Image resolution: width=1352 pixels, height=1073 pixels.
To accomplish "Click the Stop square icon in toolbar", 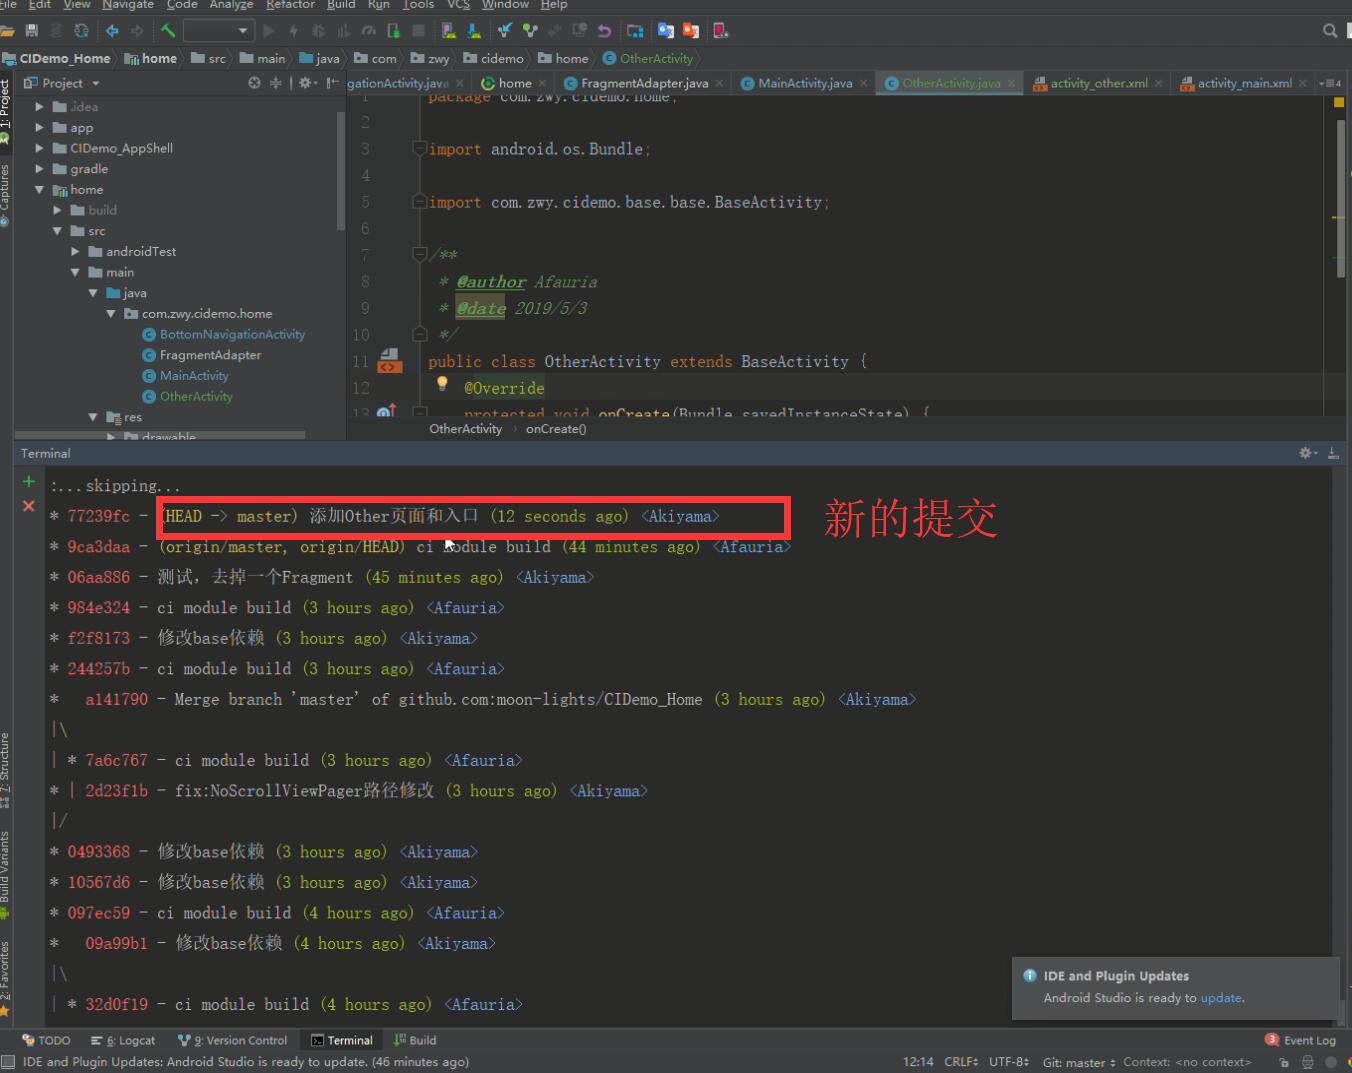I will click(x=419, y=31).
